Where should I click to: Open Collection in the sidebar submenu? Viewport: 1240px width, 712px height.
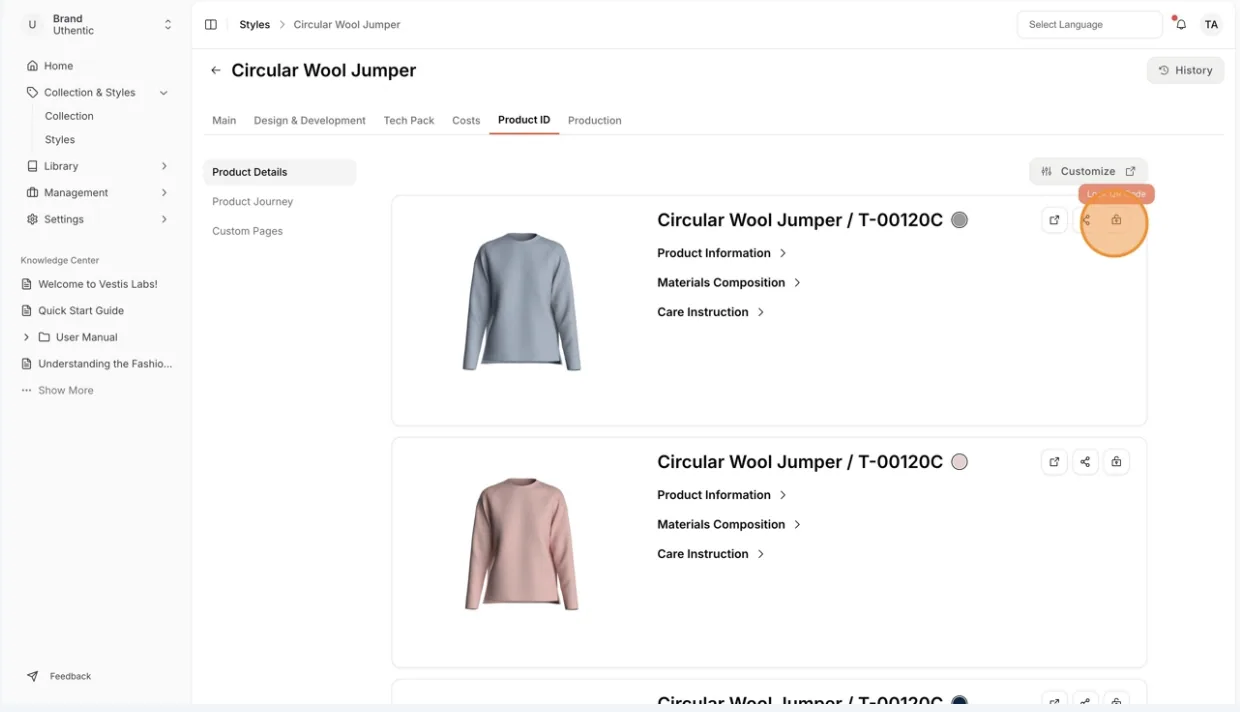pos(69,117)
